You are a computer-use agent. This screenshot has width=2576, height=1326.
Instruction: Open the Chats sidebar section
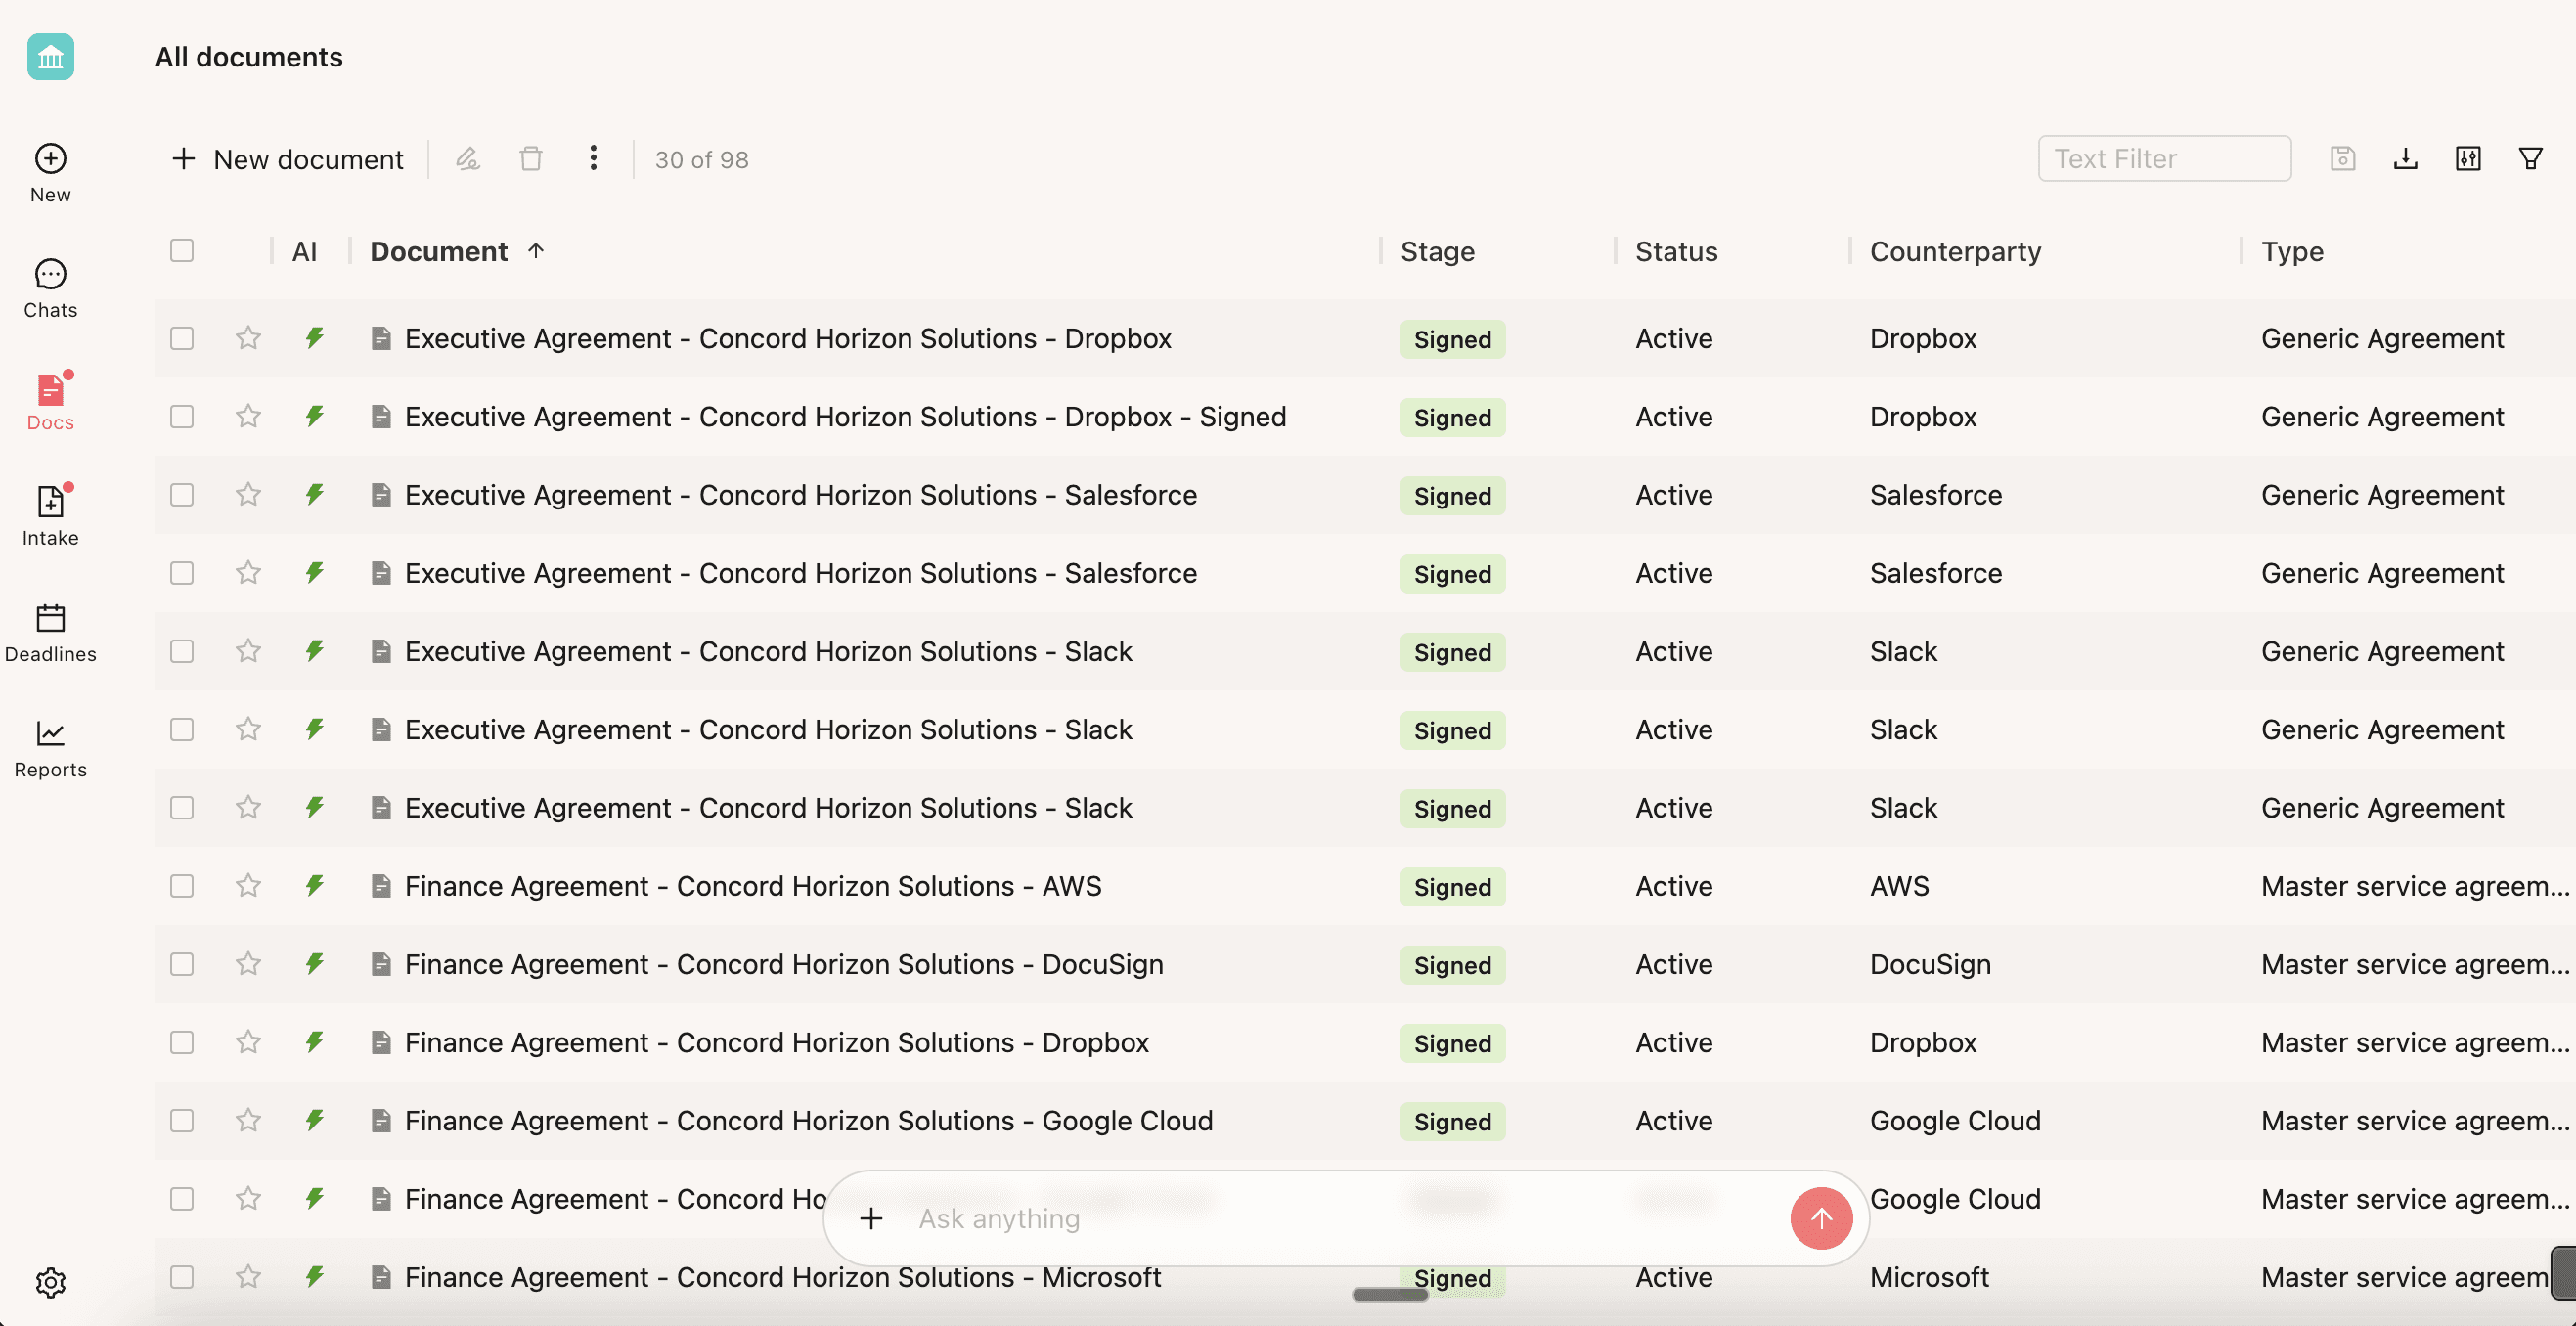pos(50,287)
